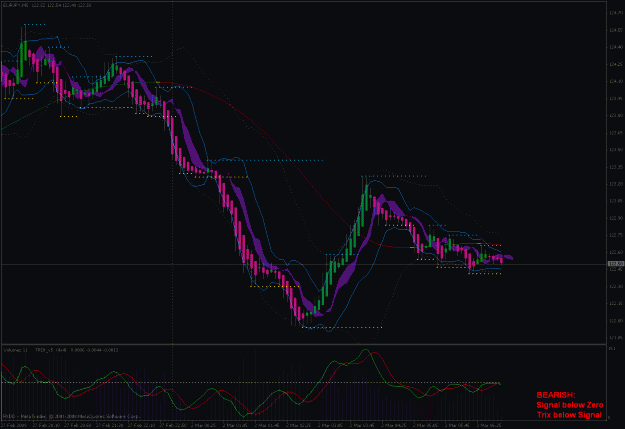This screenshot has width=625, height=429.
Task: Click the 124.10 price axis label
Action: (616, 81)
